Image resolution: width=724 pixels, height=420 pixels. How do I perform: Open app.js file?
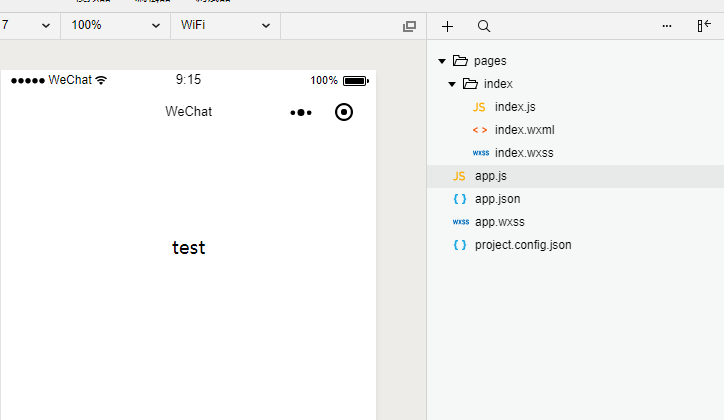pos(575,176)
